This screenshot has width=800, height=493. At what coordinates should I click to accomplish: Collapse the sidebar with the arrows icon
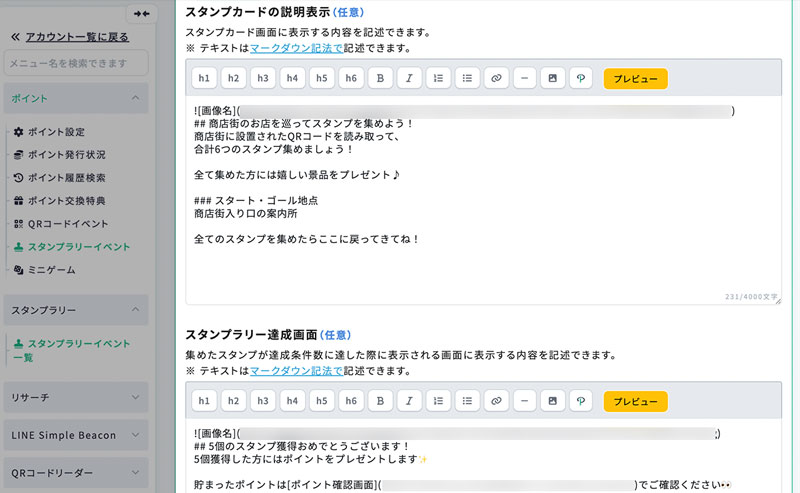[x=141, y=13]
